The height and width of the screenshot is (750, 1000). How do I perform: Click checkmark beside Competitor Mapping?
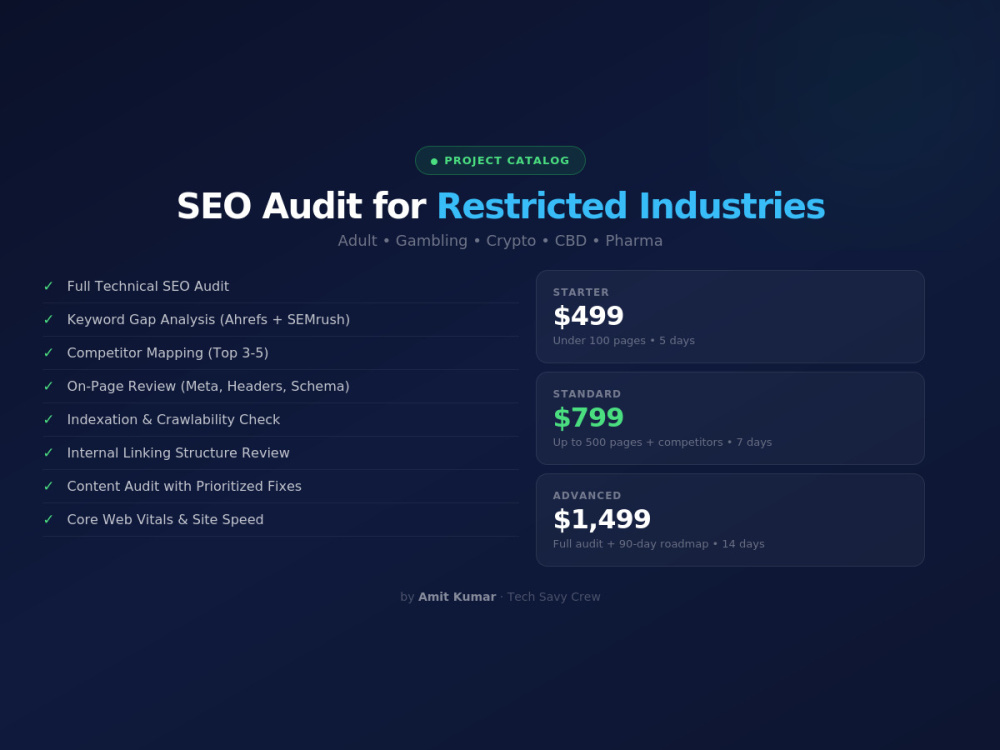pyautogui.click(x=48, y=353)
